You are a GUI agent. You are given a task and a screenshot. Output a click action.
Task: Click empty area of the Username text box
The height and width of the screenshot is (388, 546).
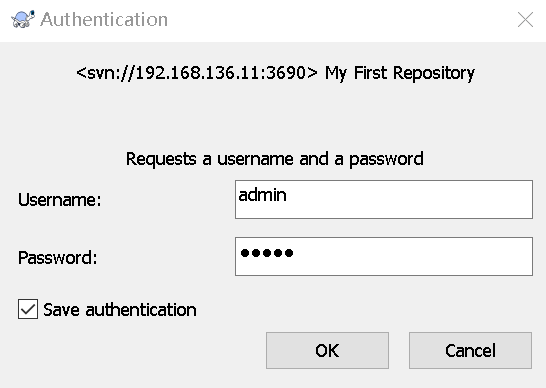[409, 199]
